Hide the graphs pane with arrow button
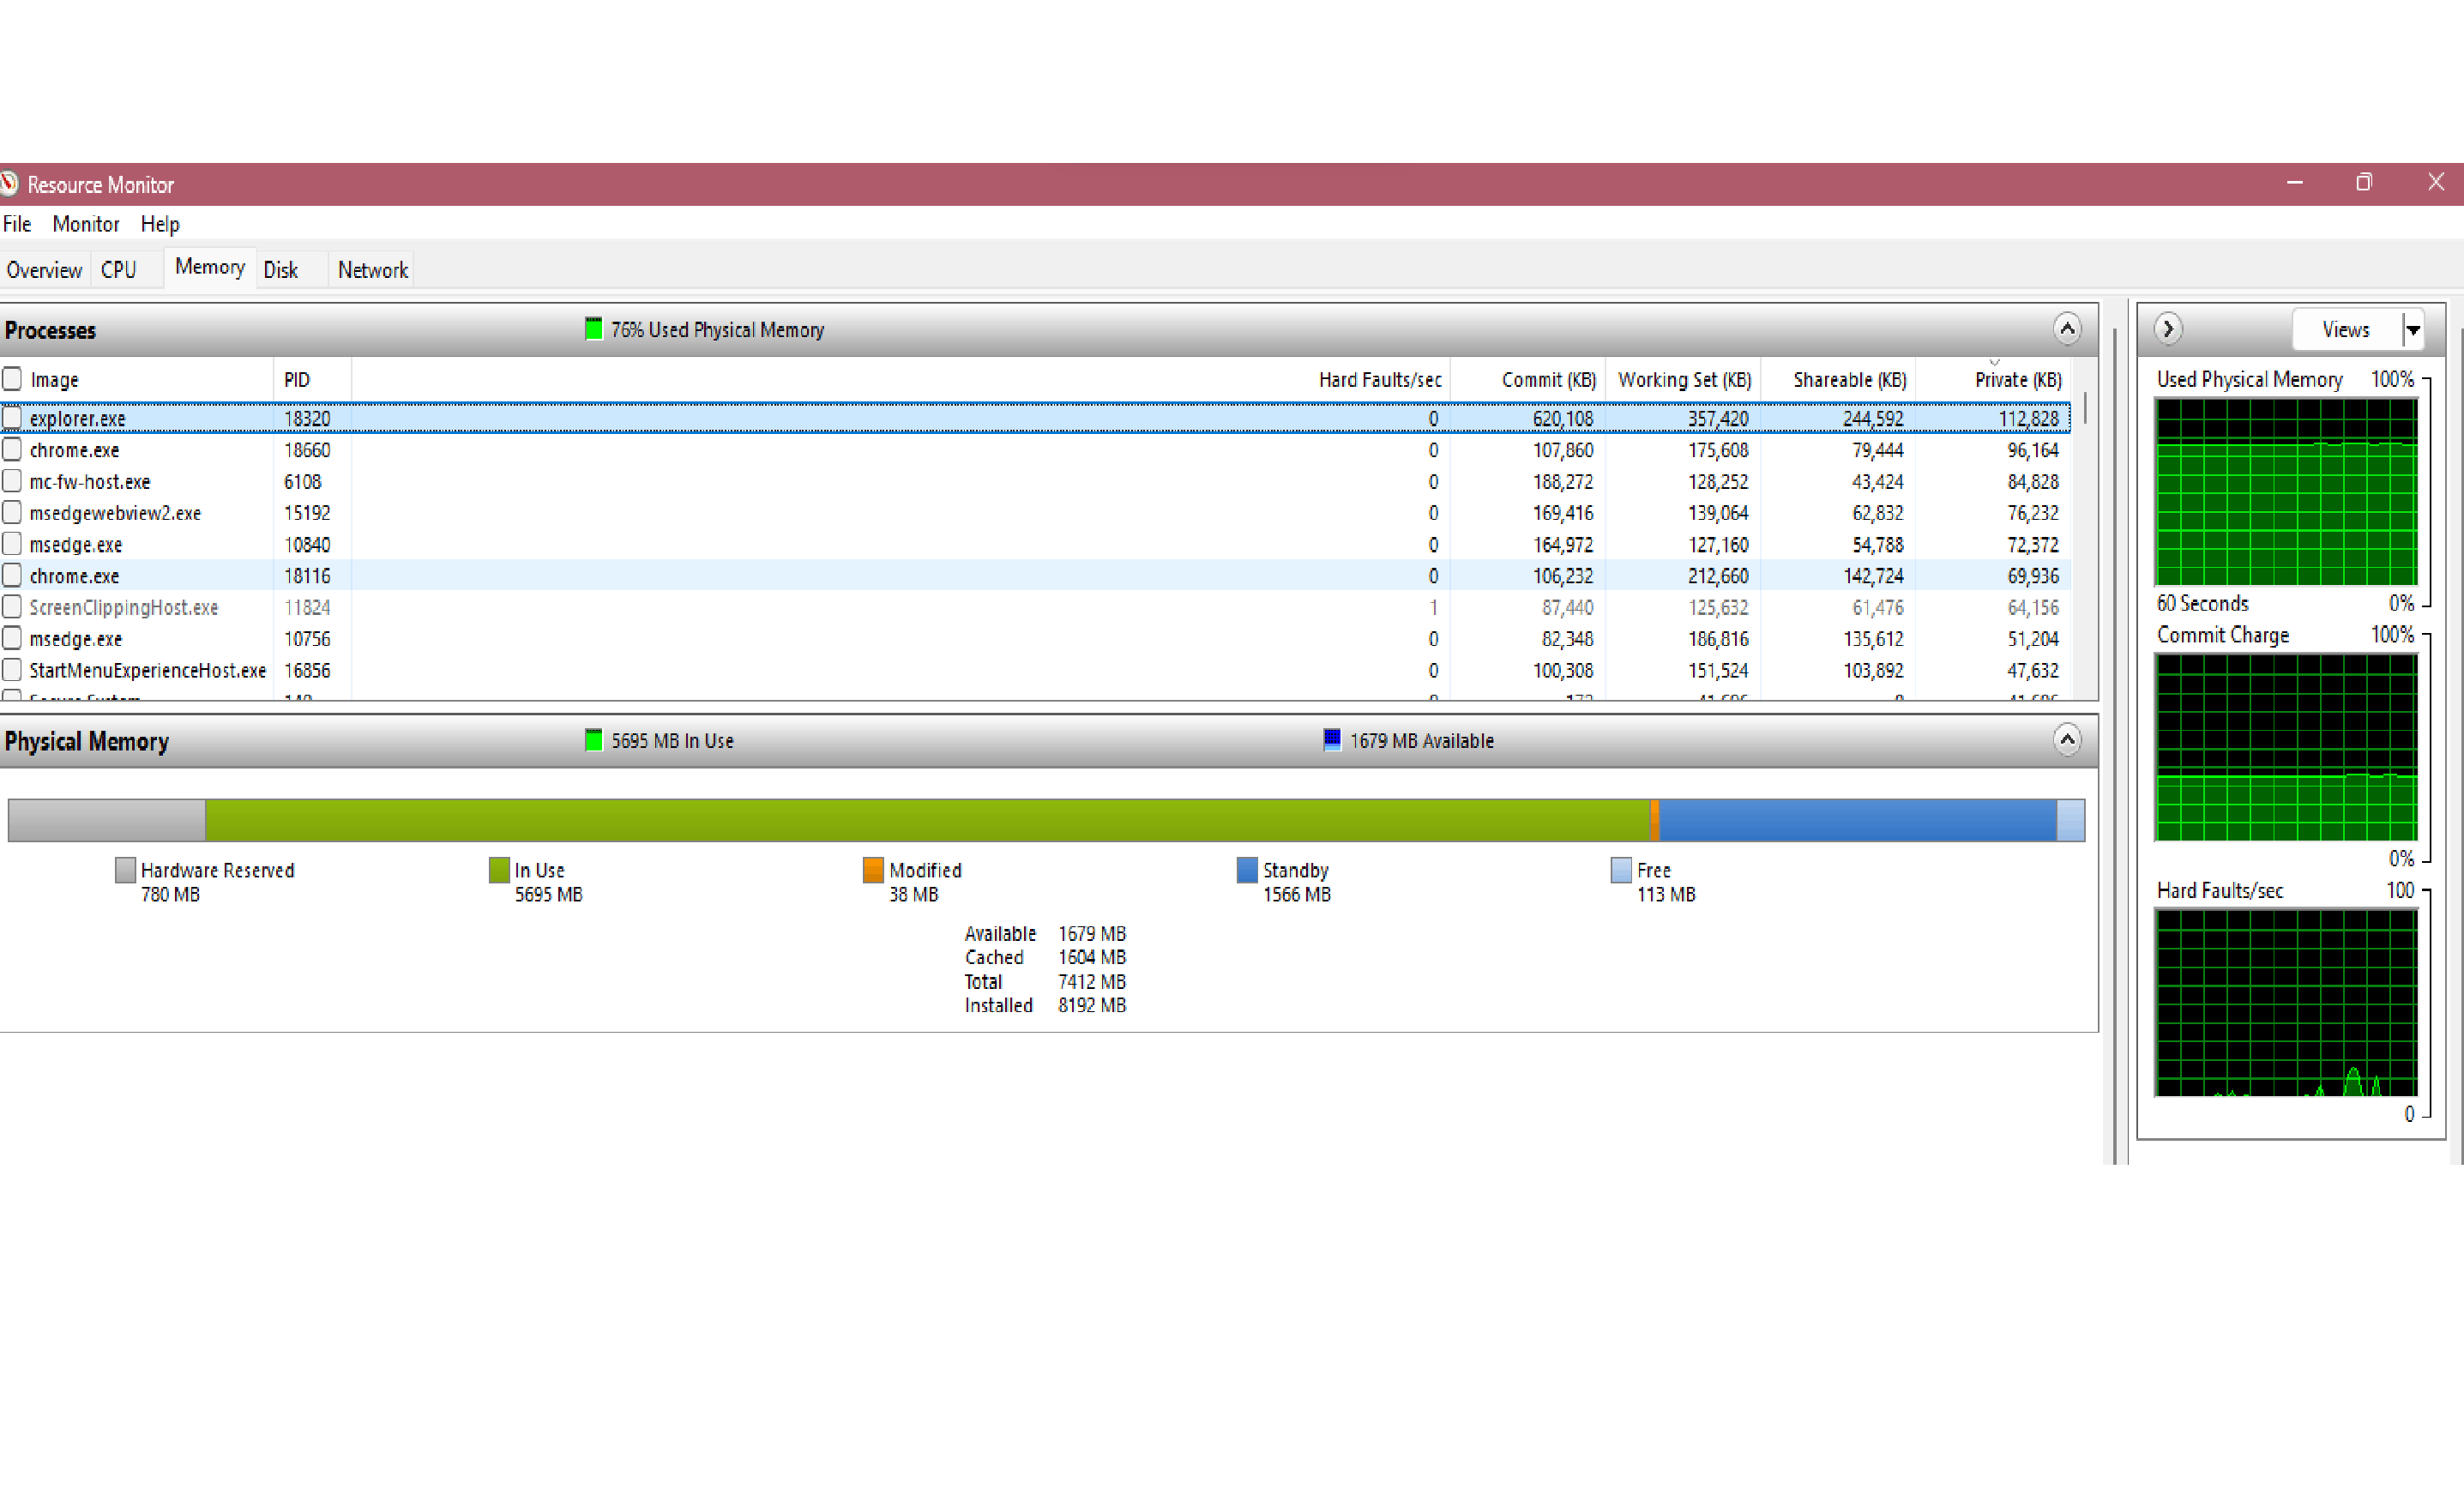 pyautogui.click(x=2167, y=329)
